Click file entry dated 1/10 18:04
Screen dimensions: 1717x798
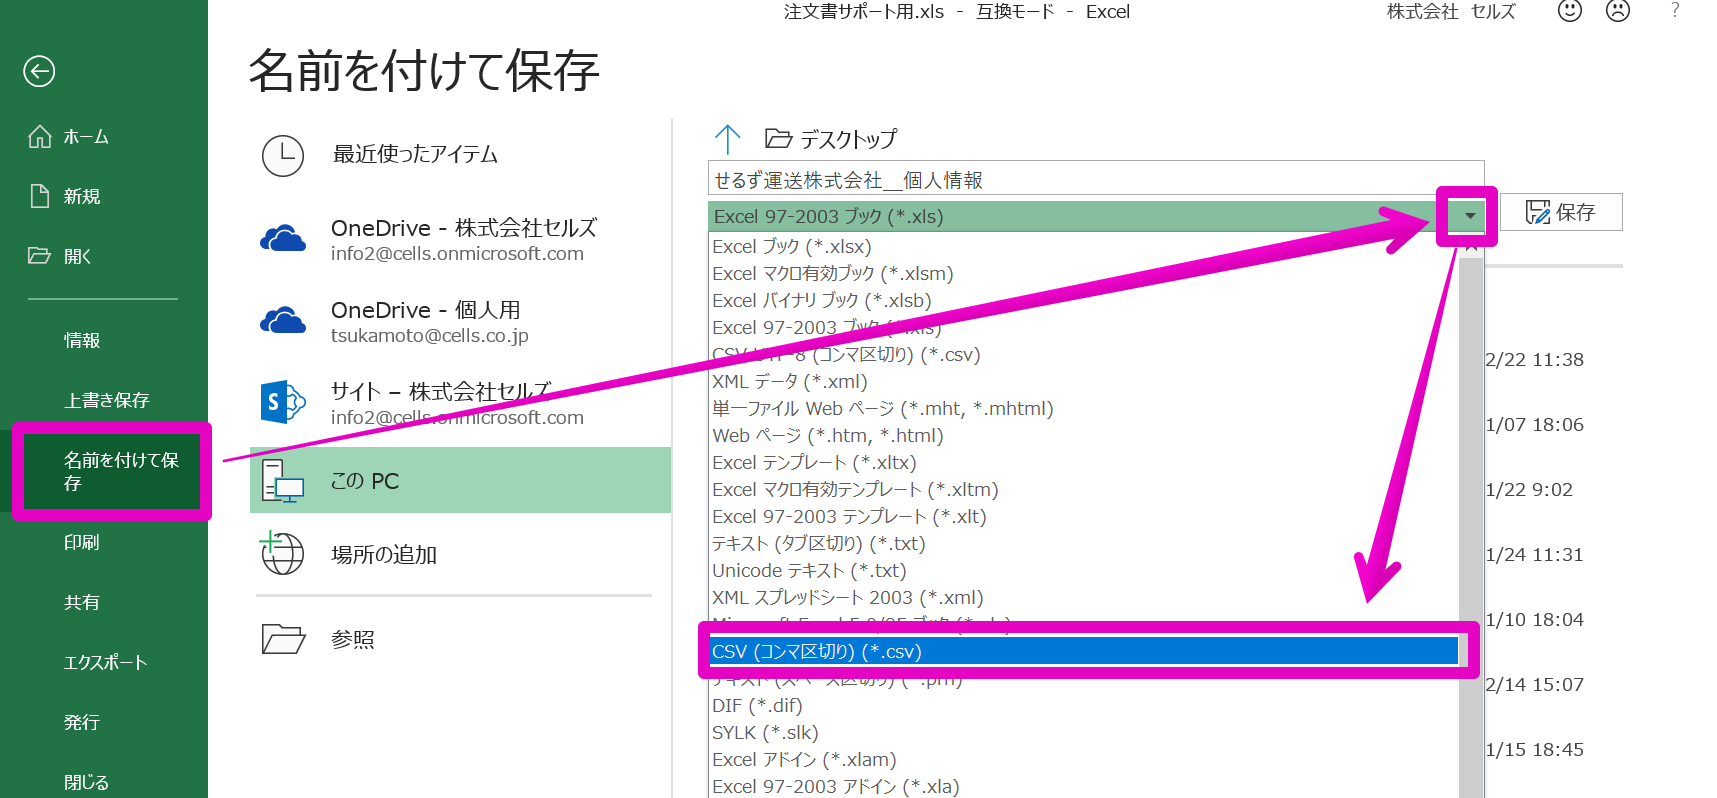point(1535,620)
